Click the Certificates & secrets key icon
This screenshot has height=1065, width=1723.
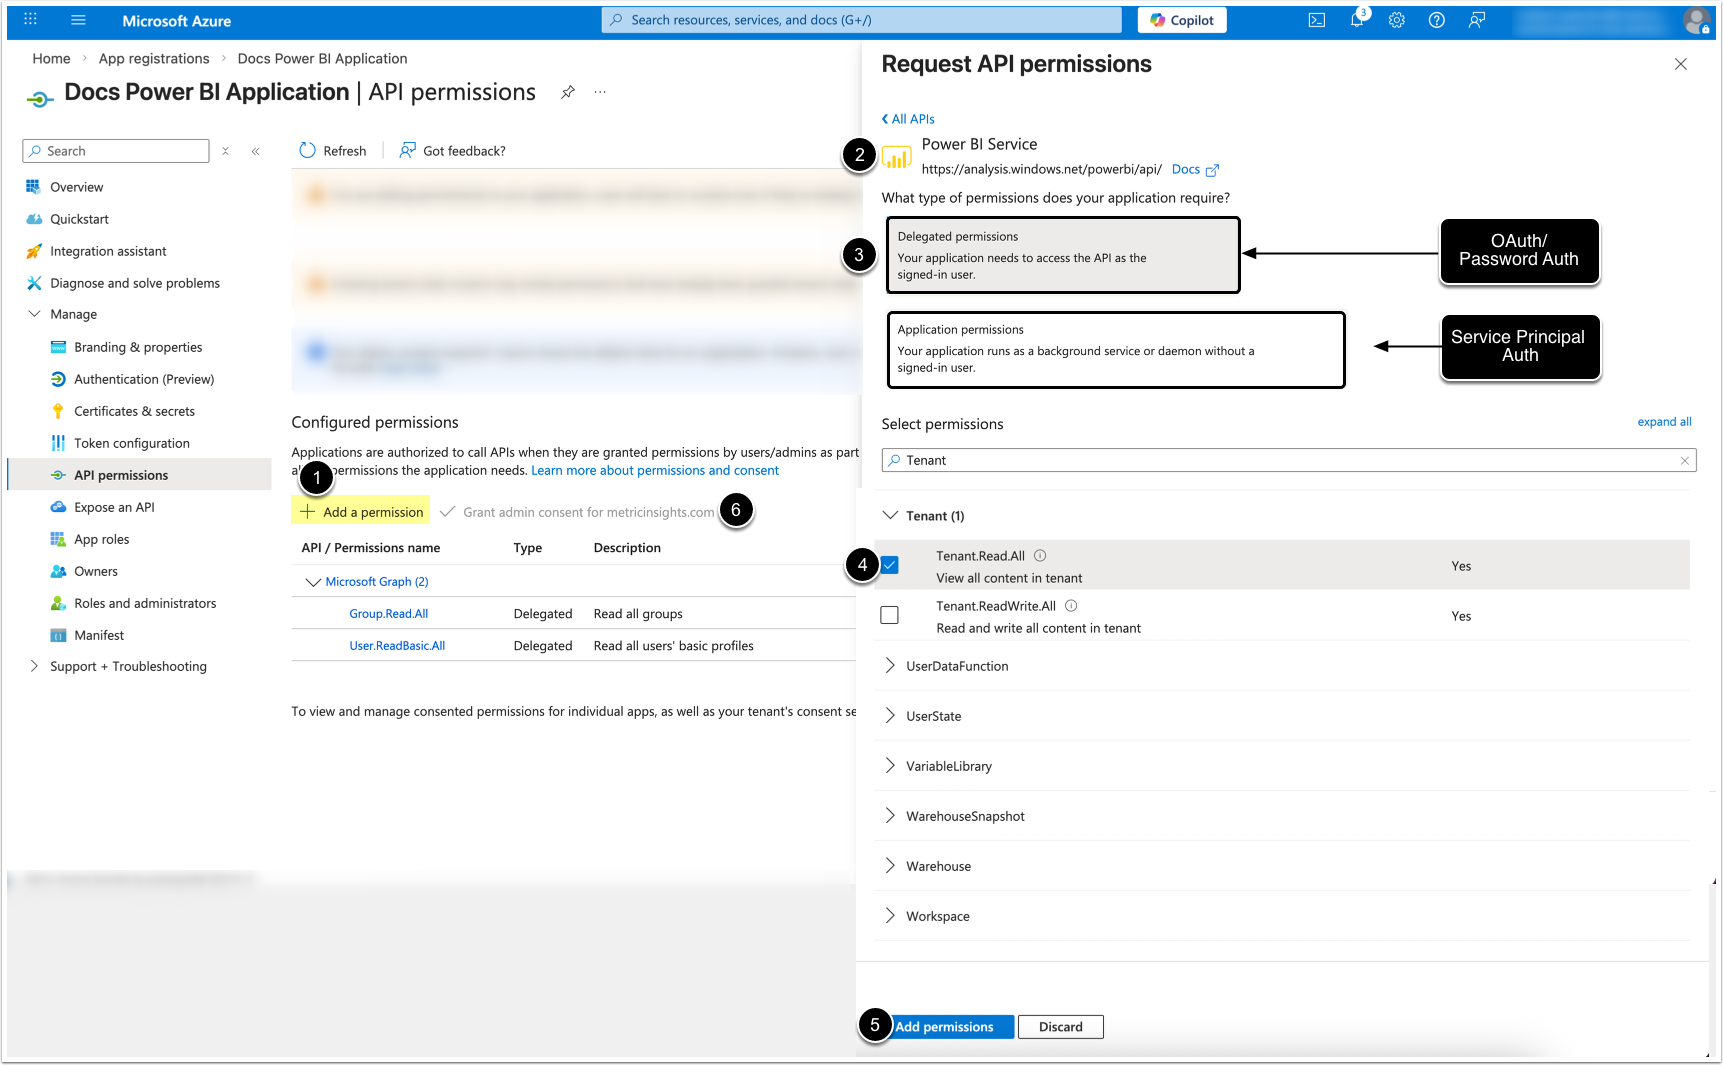[x=58, y=411]
